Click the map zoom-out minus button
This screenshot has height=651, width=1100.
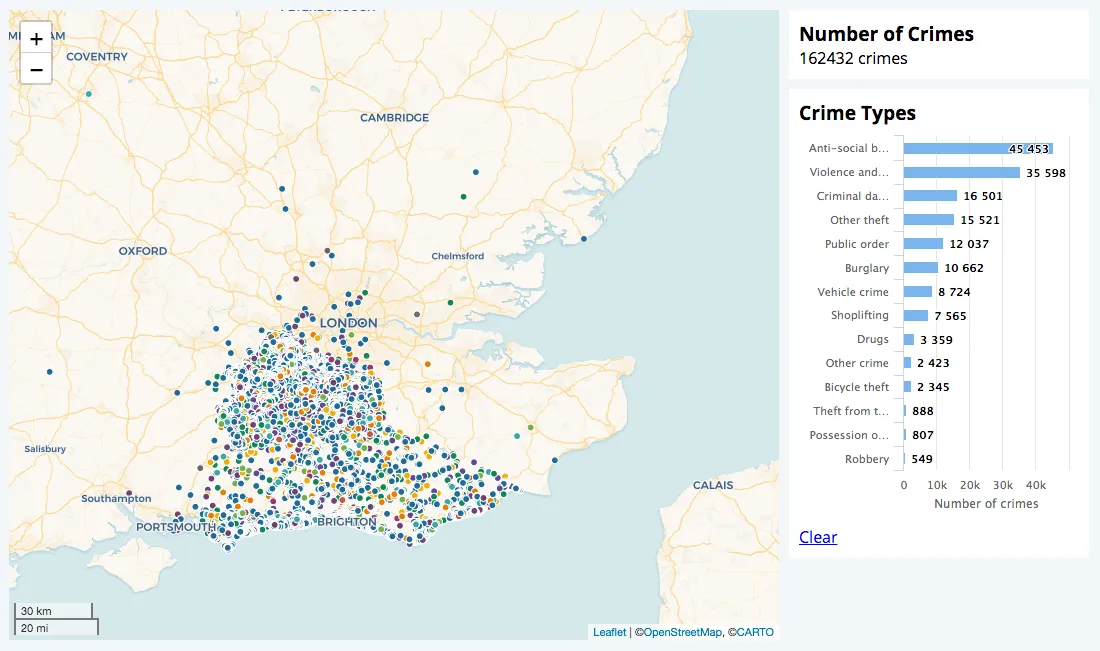pyautogui.click(x=35, y=69)
